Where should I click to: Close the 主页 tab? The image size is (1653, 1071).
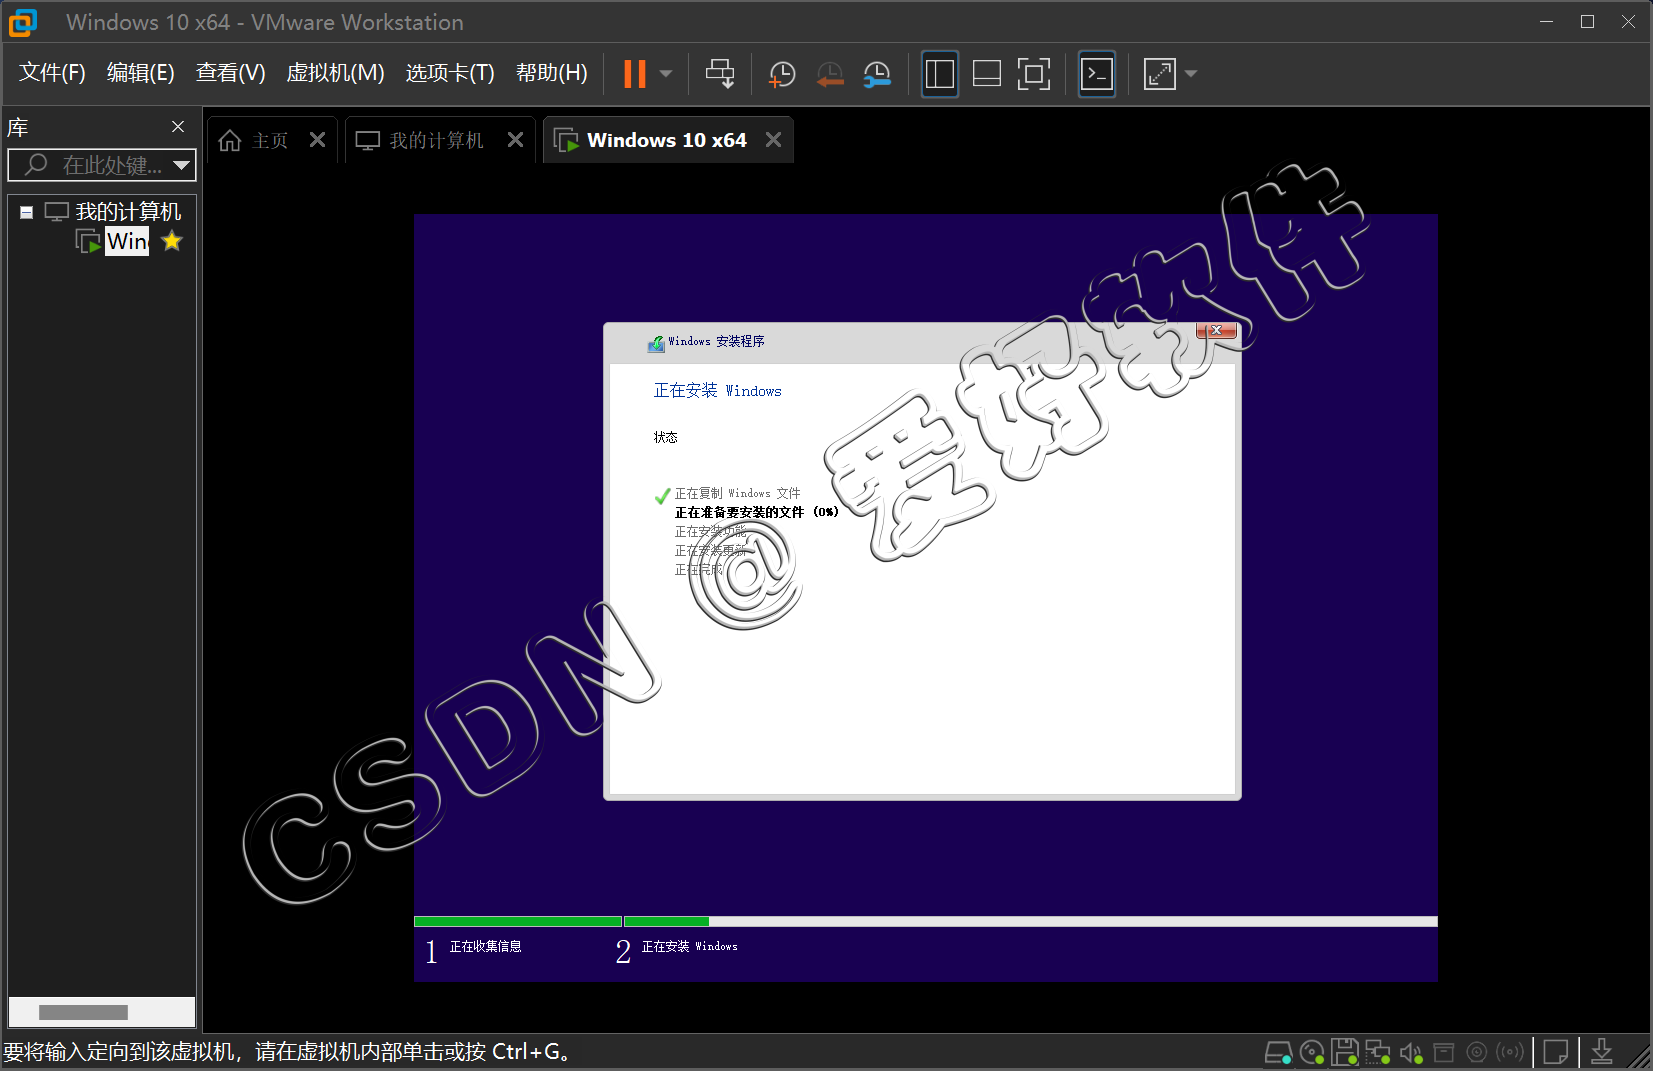(318, 140)
